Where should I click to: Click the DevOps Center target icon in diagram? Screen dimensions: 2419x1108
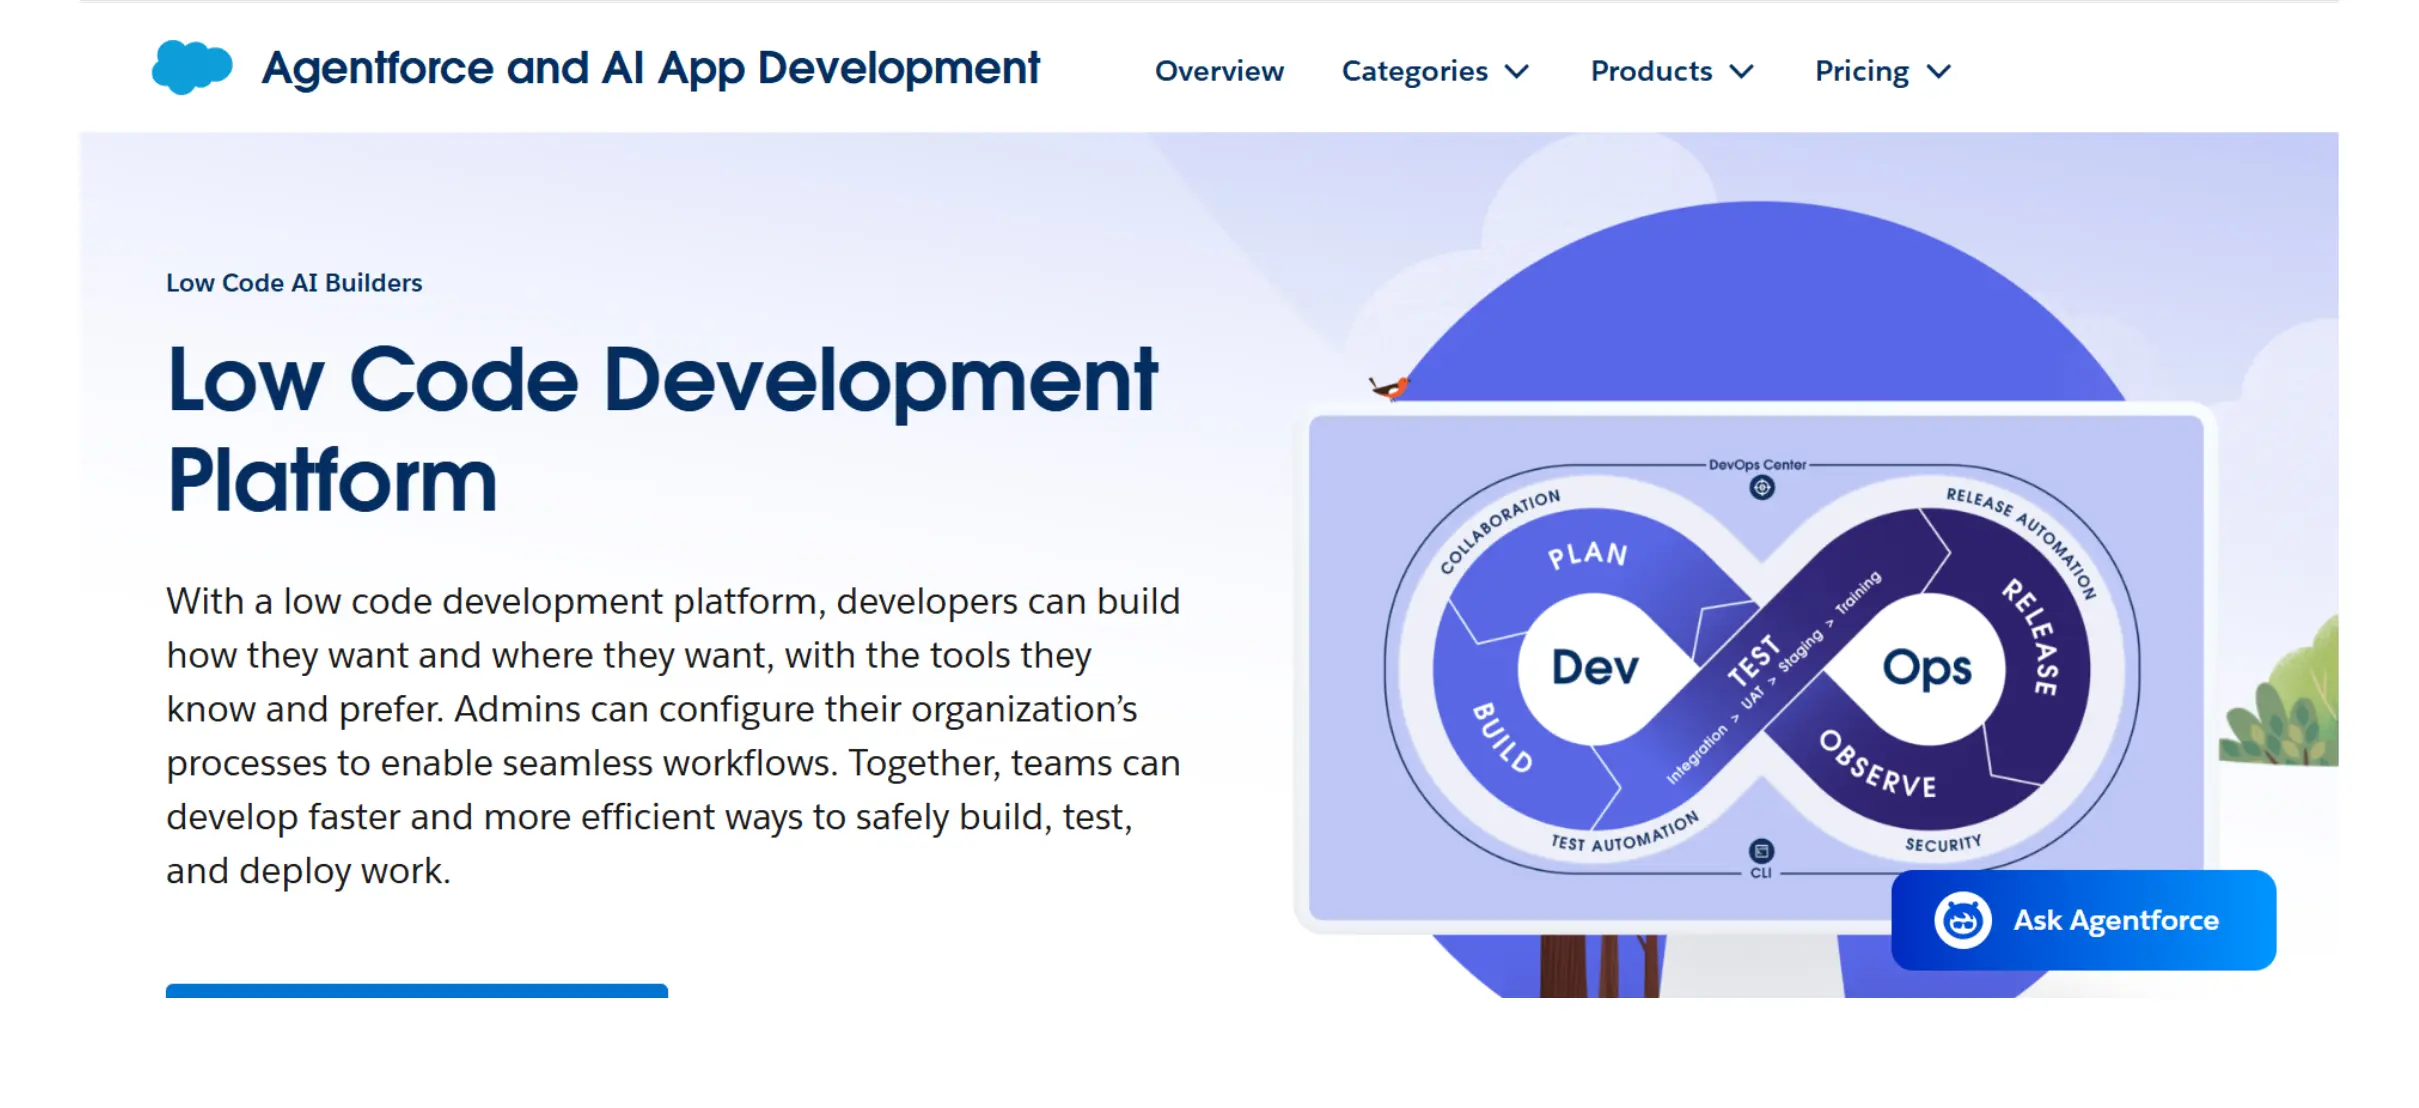1762,487
